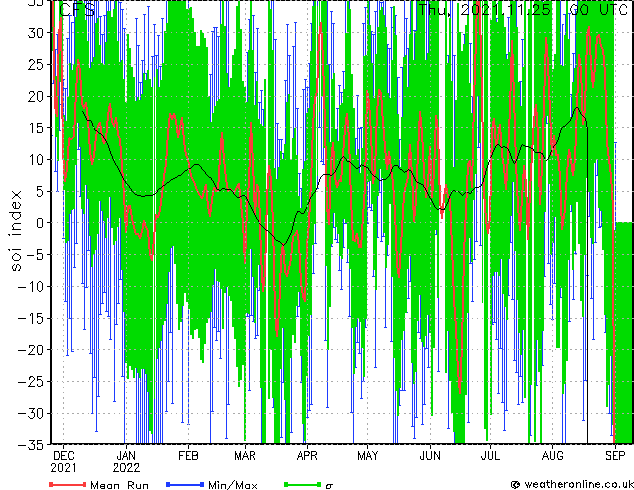Click the 'soi index' axis title
Viewport: 634px width, 490px height.
pyautogui.click(x=16, y=231)
